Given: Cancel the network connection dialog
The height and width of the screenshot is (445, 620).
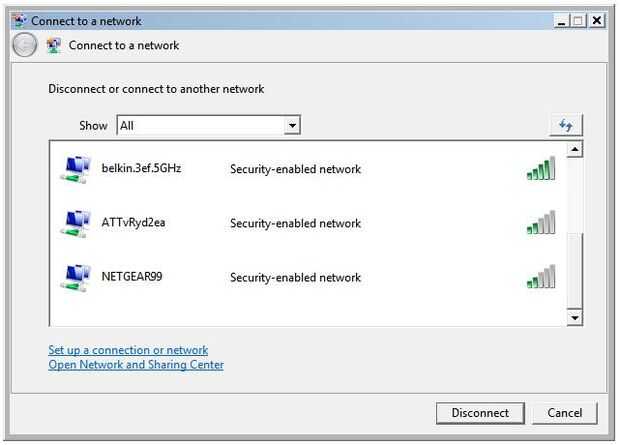Looking at the screenshot, I should [565, 413].
